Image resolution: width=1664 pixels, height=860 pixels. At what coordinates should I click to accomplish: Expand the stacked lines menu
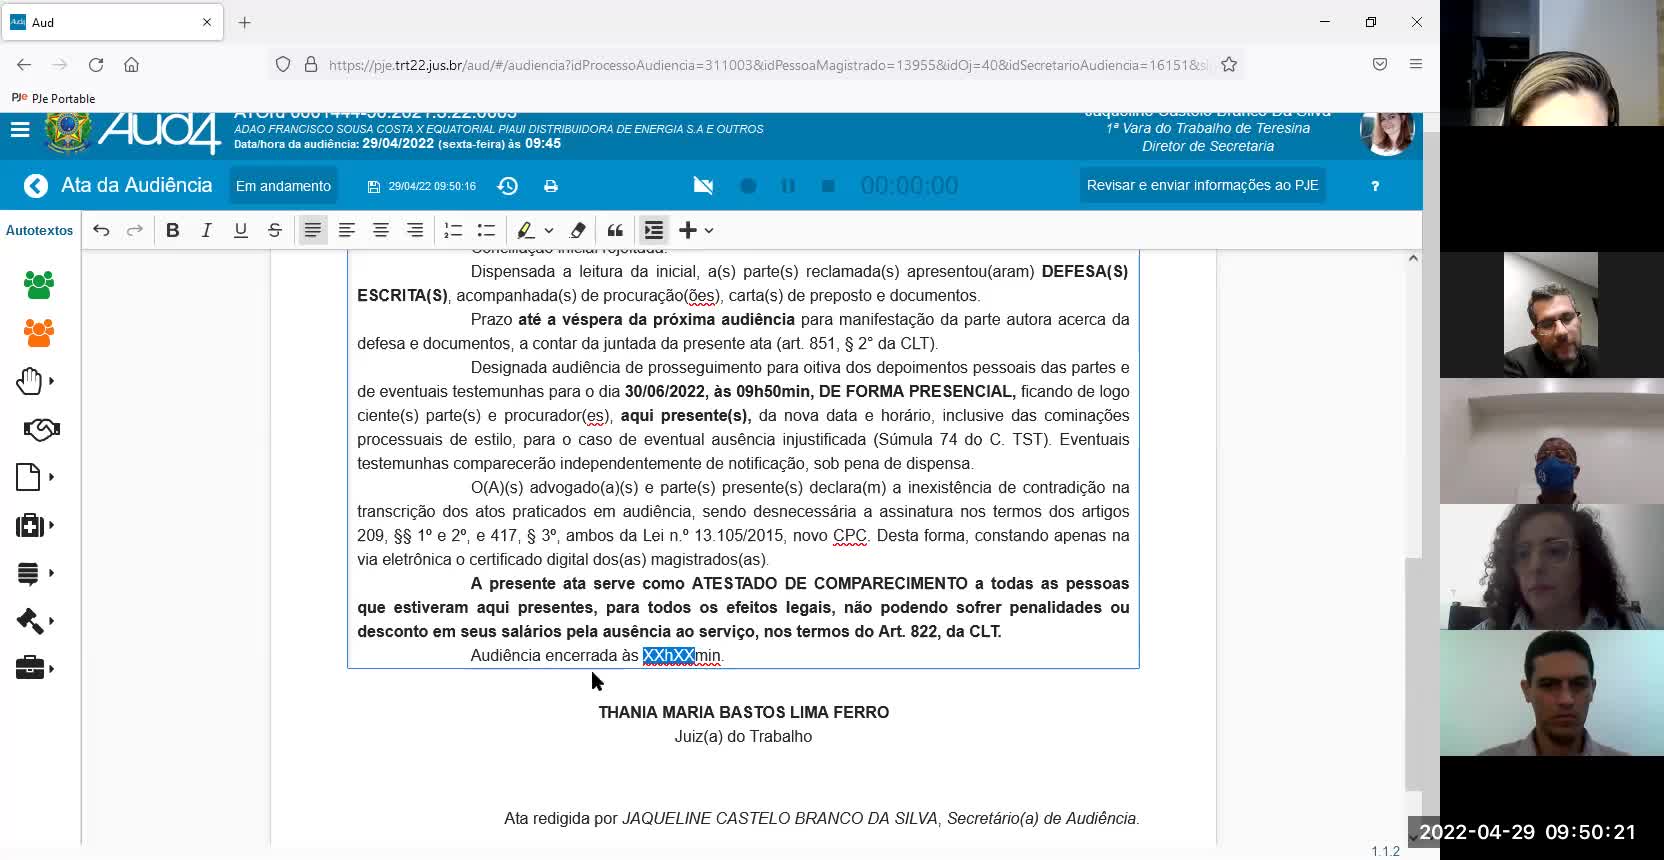click(35, 573)
